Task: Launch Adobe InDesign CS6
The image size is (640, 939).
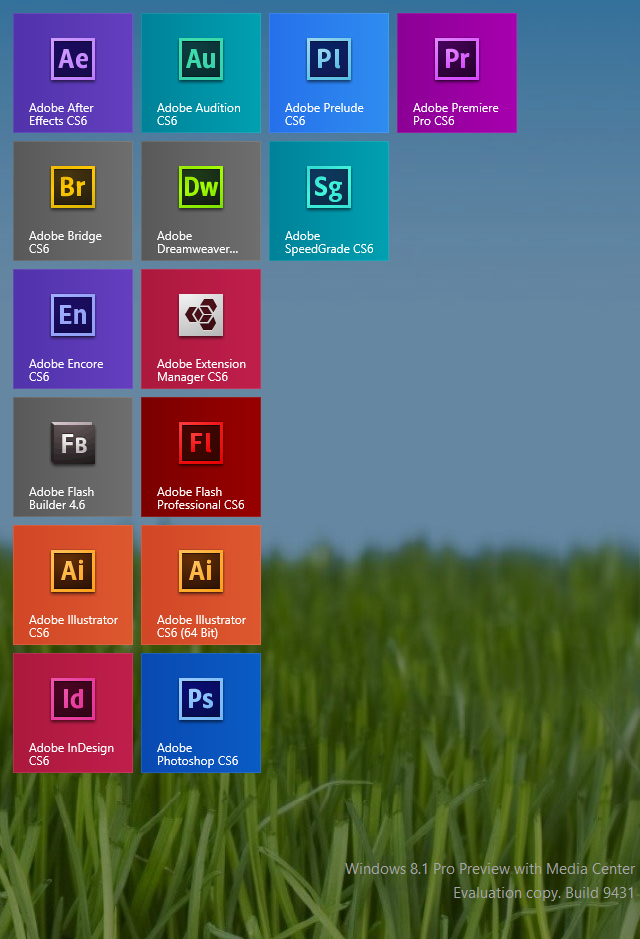Action: (73, 713)
